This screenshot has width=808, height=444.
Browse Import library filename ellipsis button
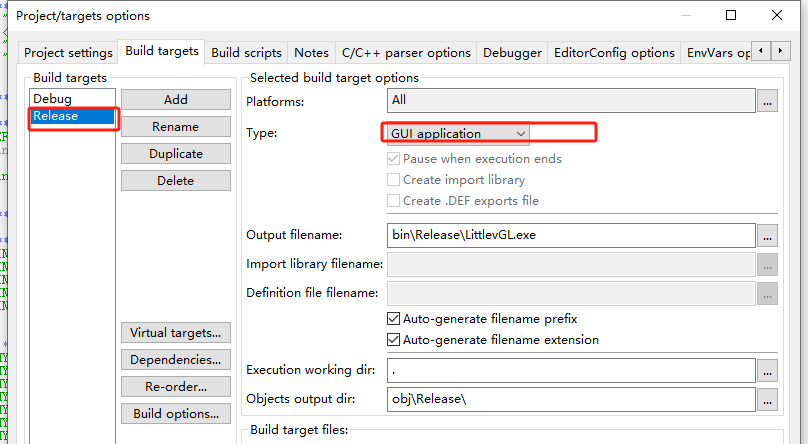coord(767,265)
